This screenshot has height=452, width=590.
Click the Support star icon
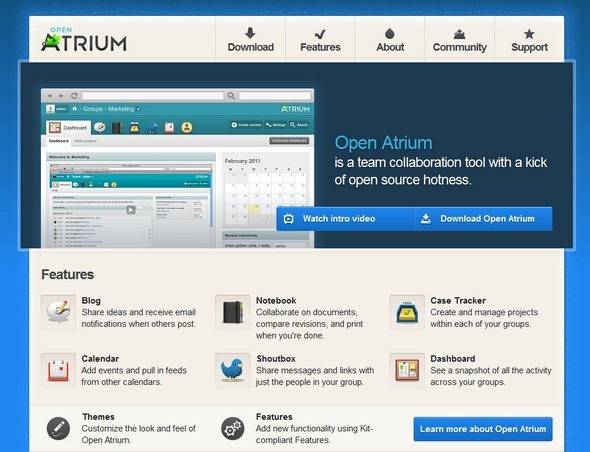529,34
